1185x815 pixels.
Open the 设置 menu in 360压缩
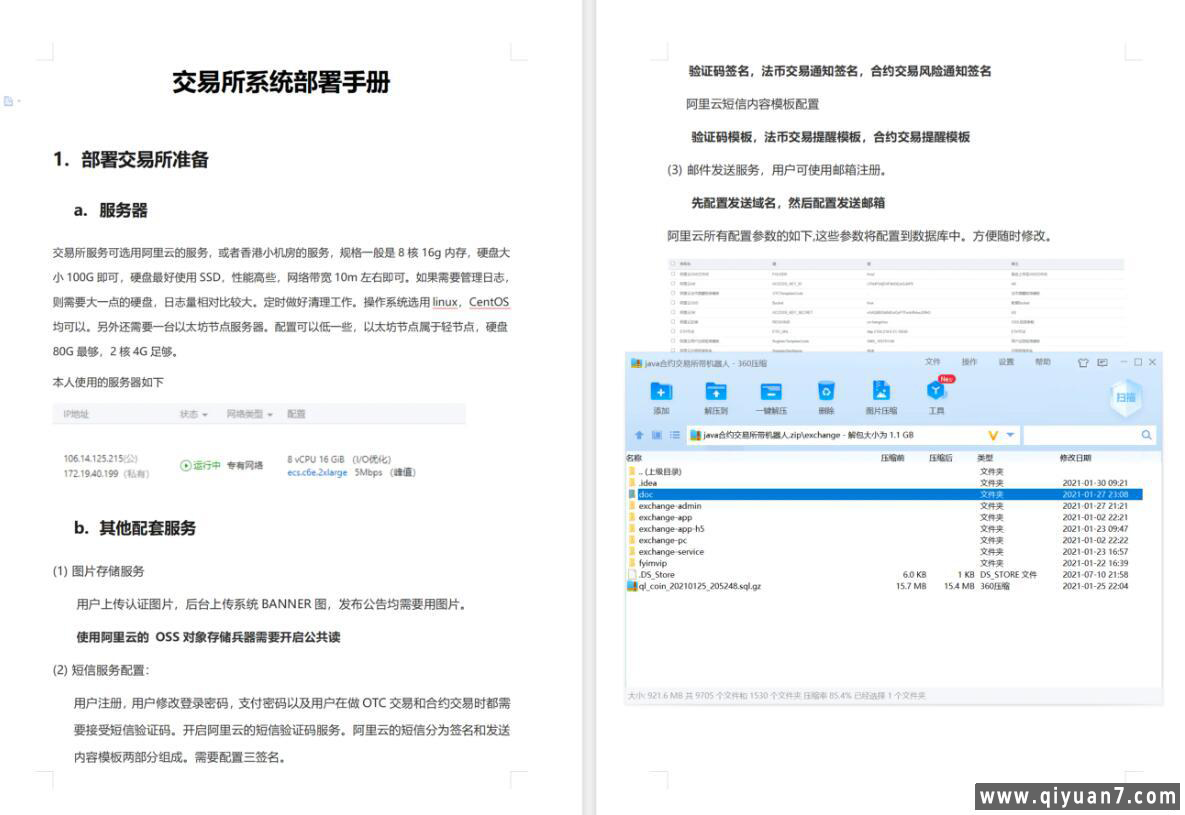click(1006, 362)
